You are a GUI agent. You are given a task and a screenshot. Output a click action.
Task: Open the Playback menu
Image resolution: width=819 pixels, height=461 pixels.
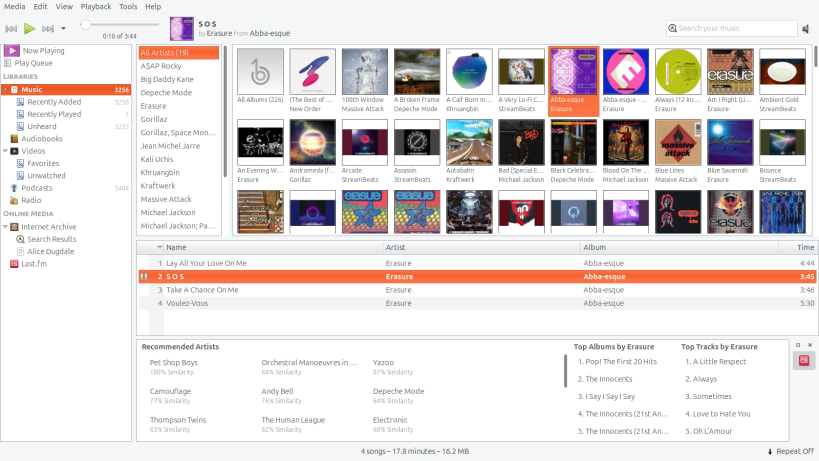click(96, 6)
